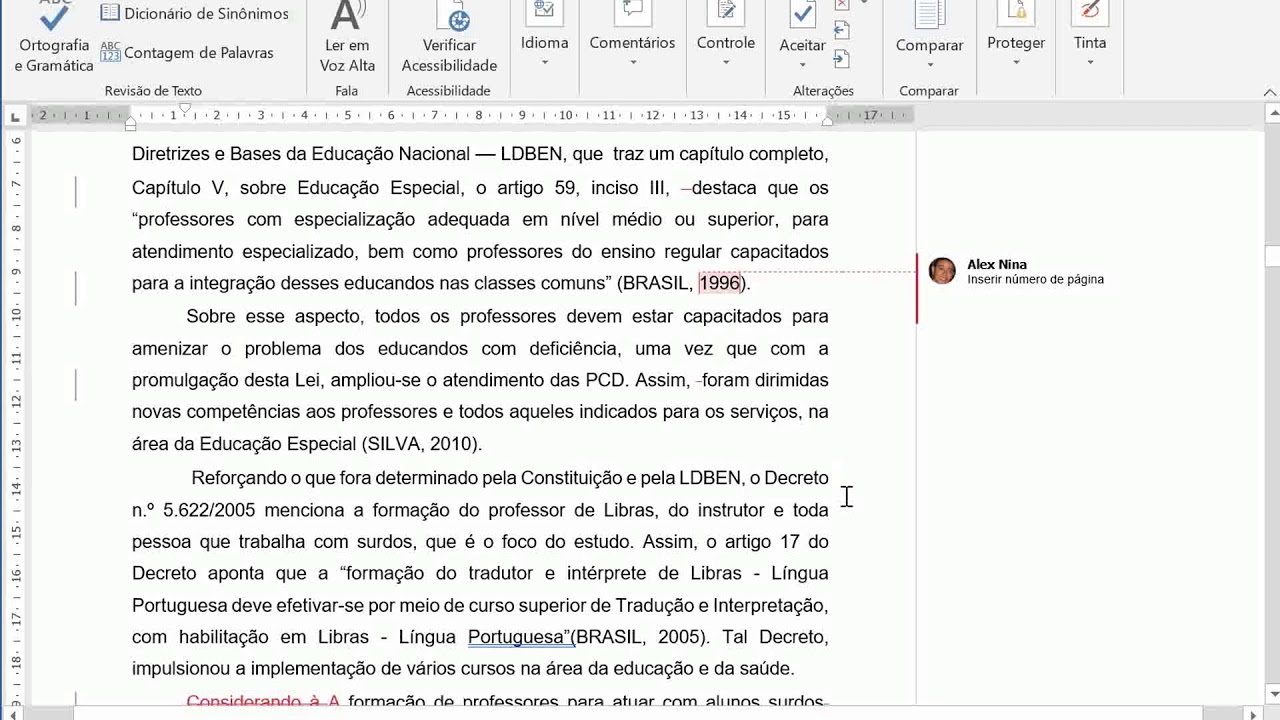1280x720 pixels.
Task: Open the Tinta dropdown arrow
Action: coord(1090,63)
